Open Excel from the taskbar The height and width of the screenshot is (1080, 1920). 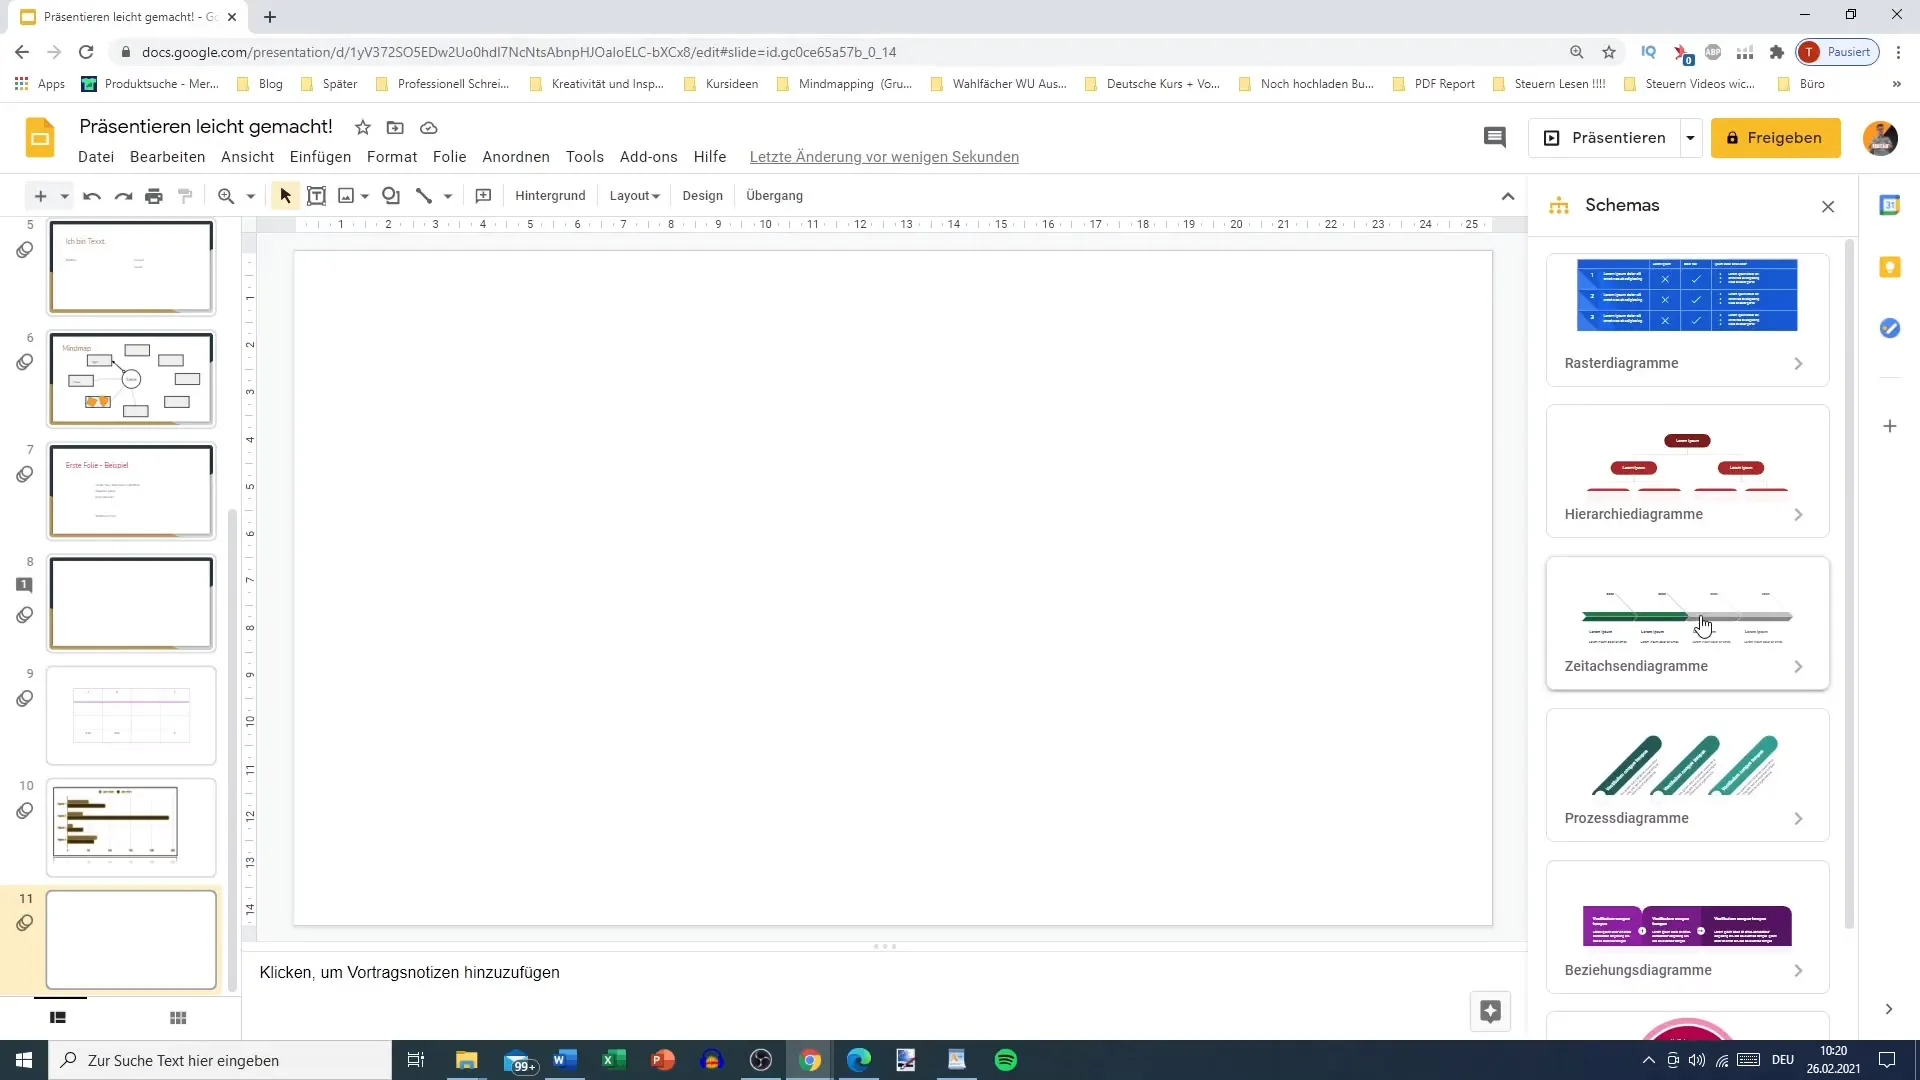pyautogui.click(x=613, y=1060)
